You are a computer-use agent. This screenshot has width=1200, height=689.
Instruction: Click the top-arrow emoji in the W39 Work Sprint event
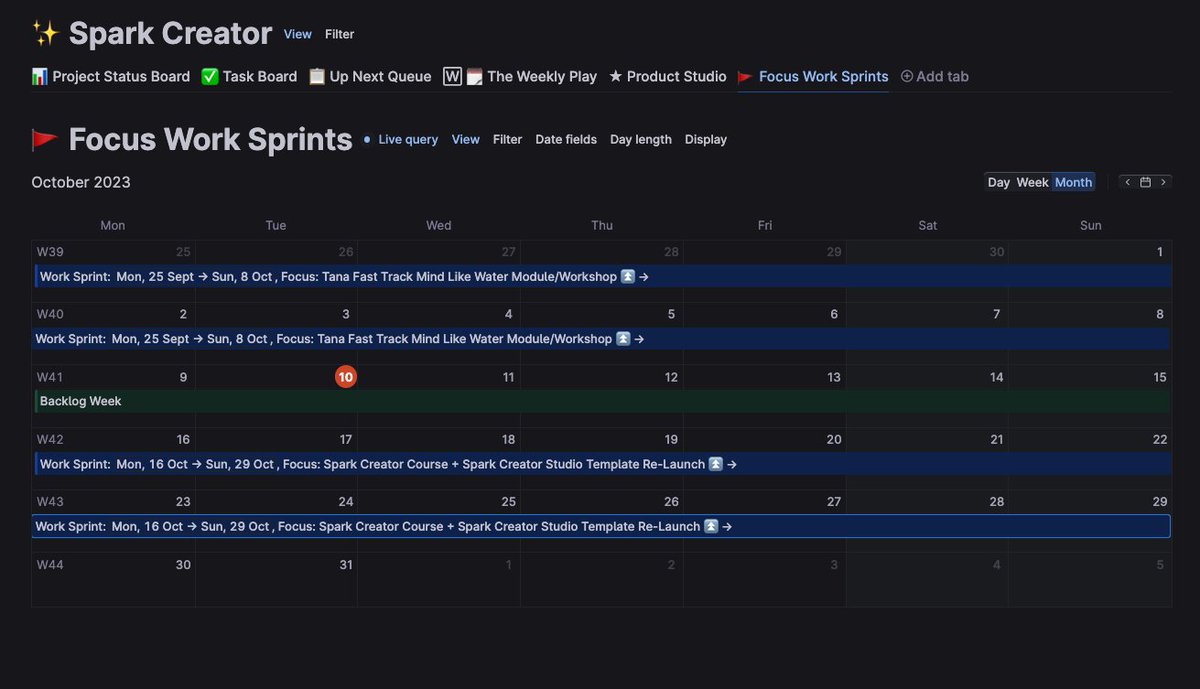[x=628, y=277]
